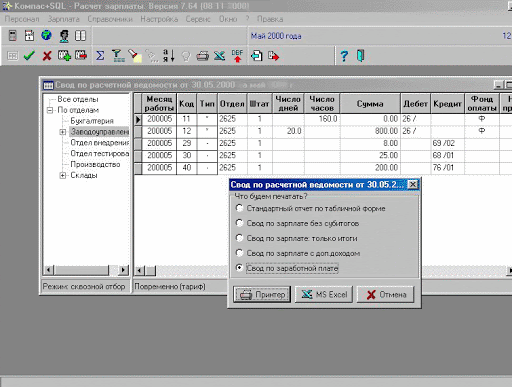Click the exit door icon
The image size is (512, 387).
(361, 55)
